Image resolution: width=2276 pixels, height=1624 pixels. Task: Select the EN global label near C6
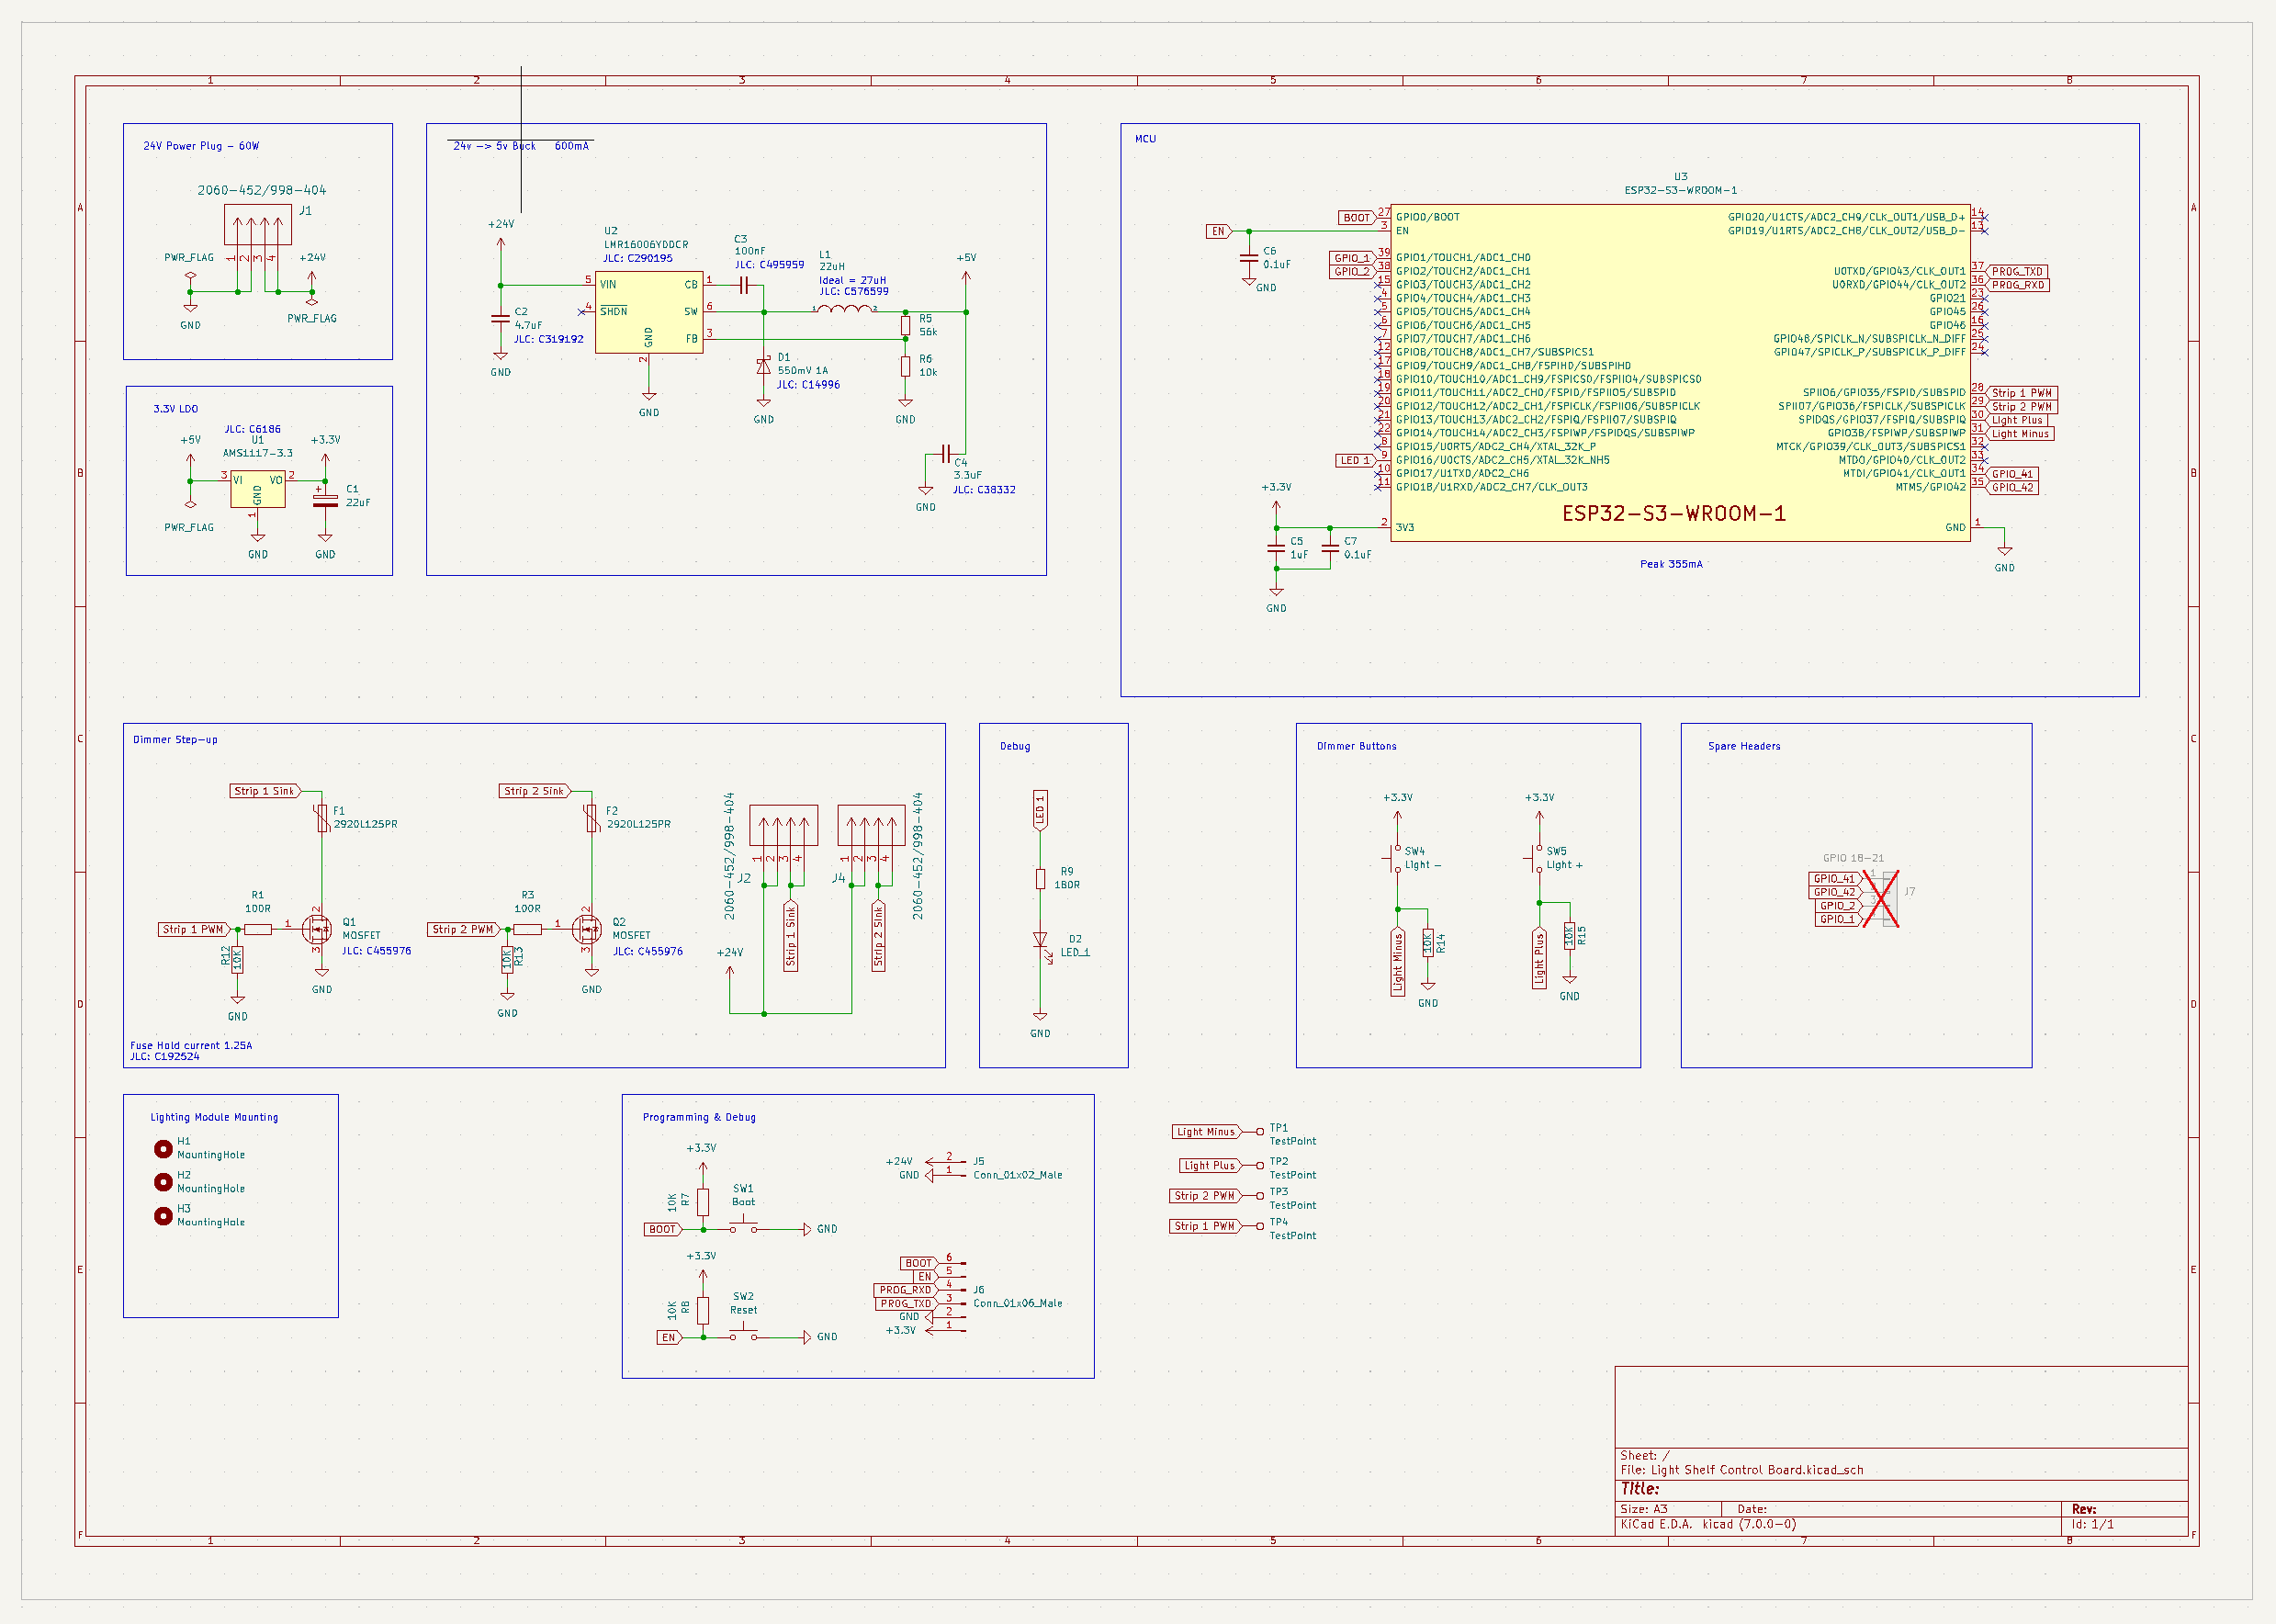[x=1219, y=231]
